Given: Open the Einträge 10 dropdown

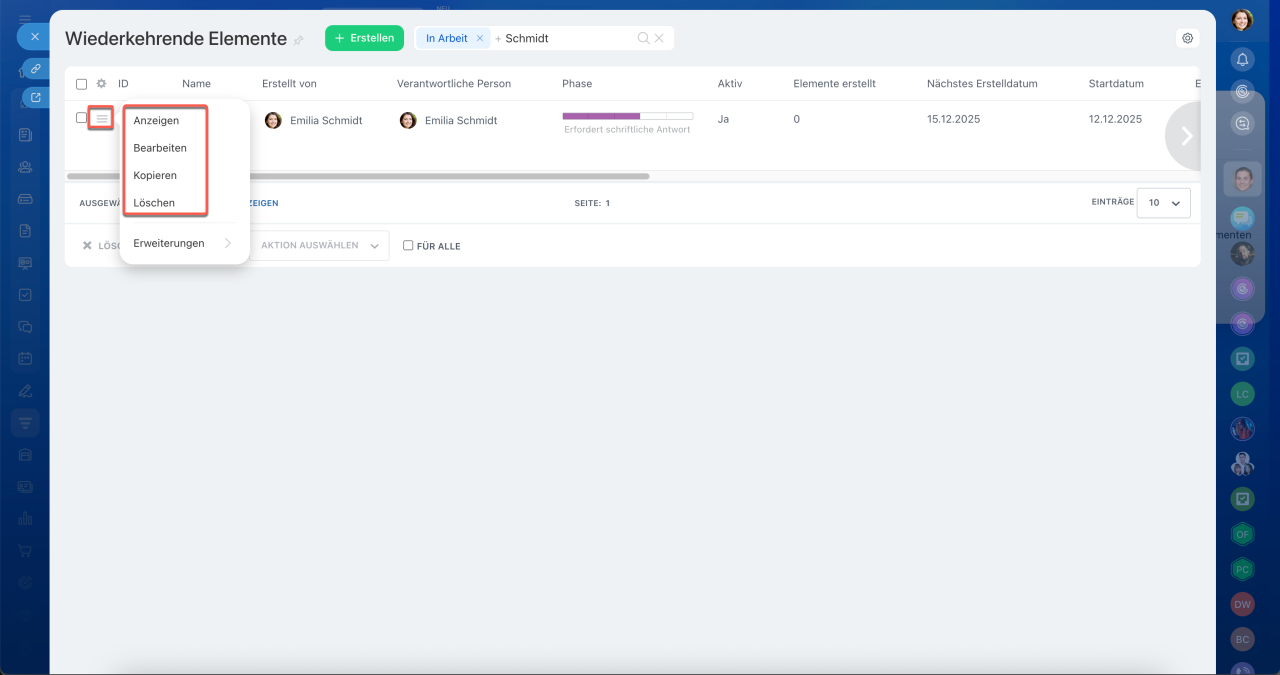Looking at the screenshot, I should [1163, 203].
